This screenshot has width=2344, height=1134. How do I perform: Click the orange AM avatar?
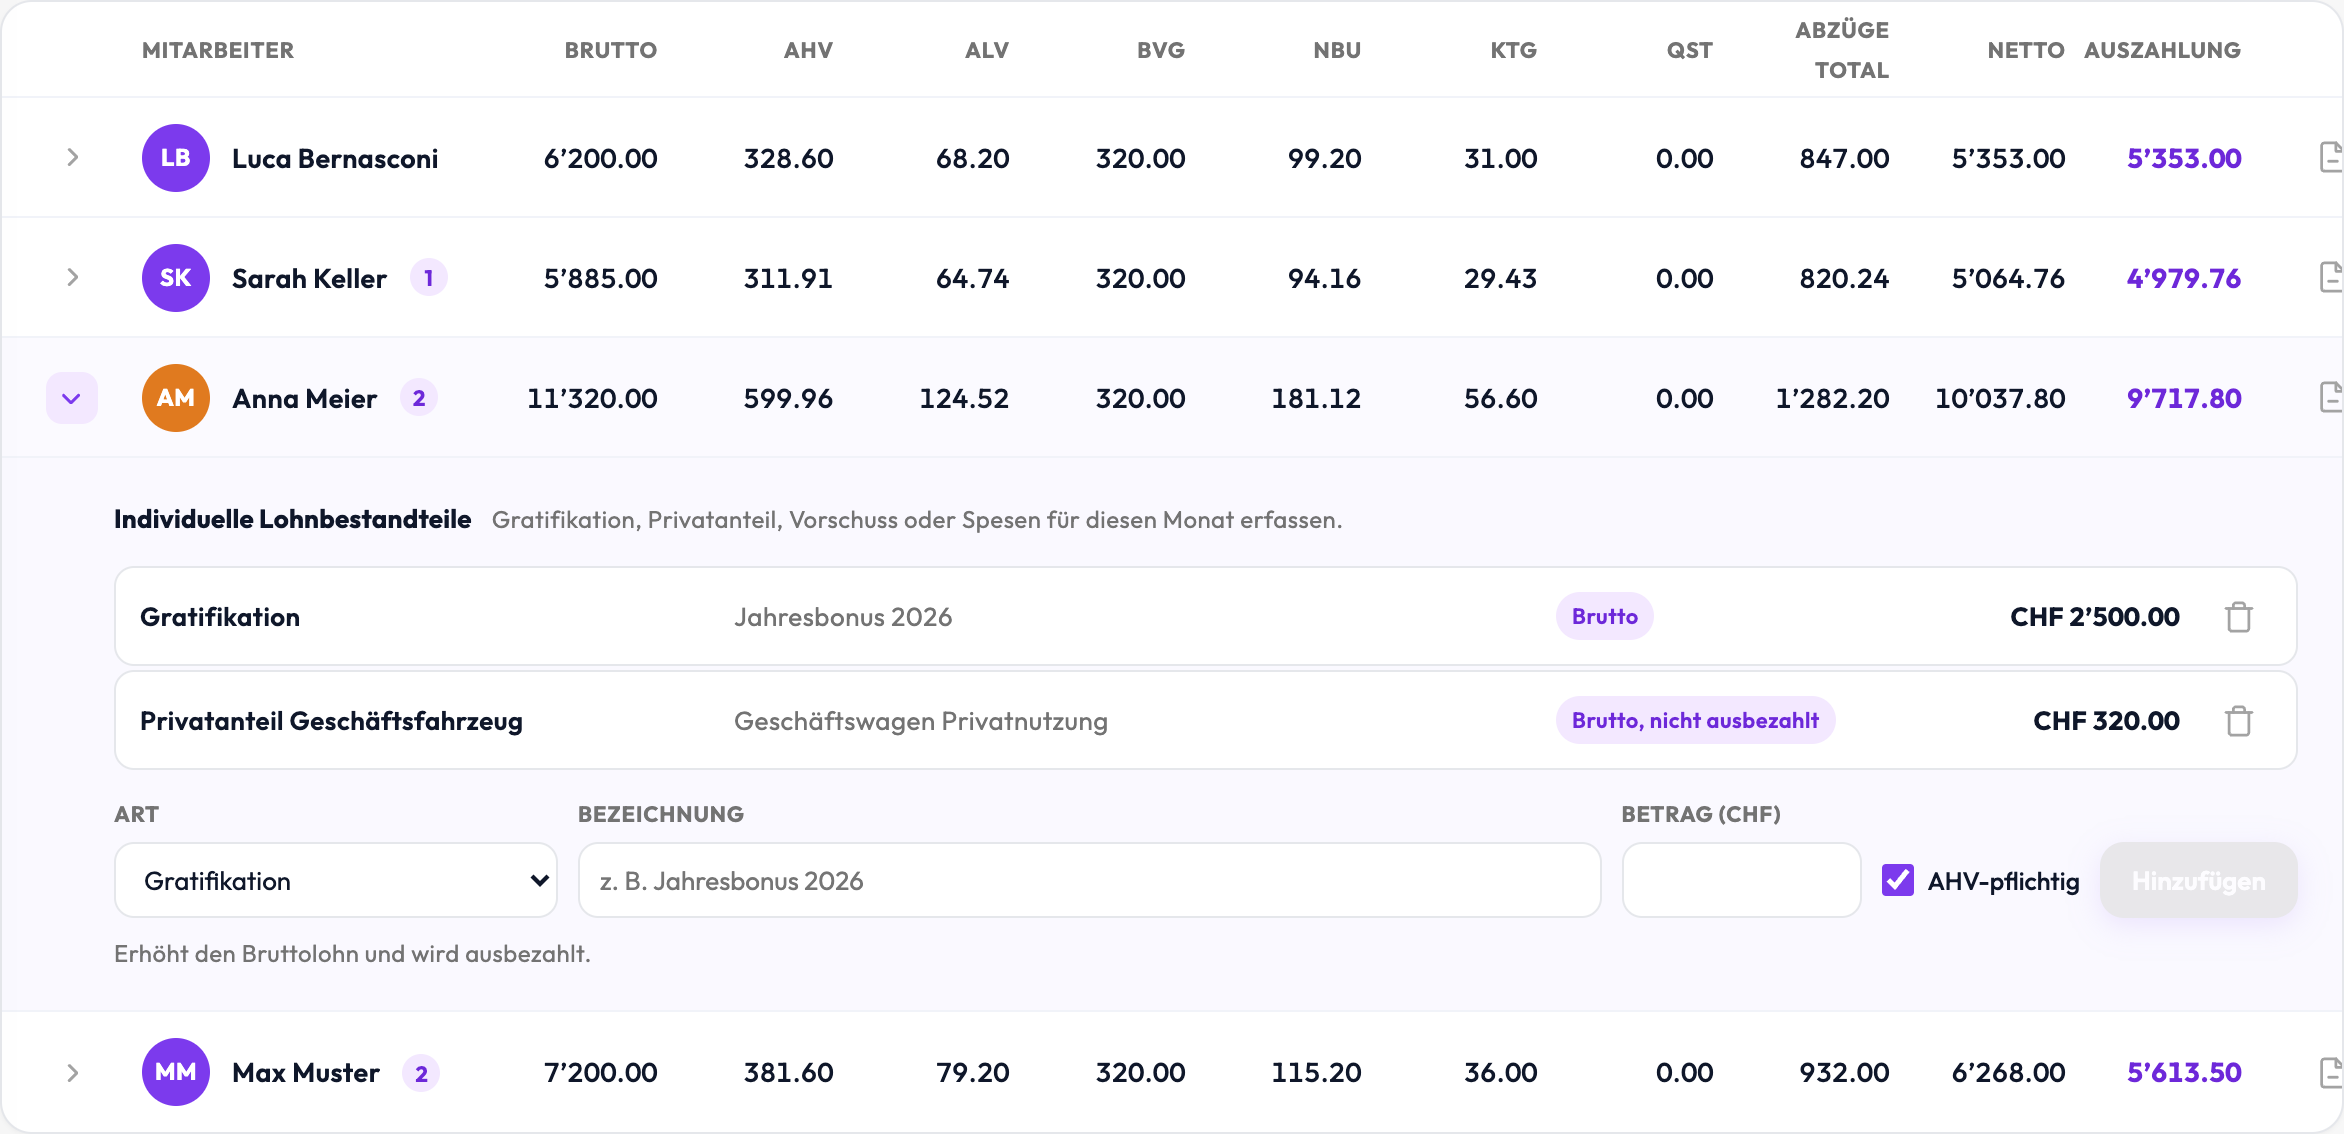point(176,398)
